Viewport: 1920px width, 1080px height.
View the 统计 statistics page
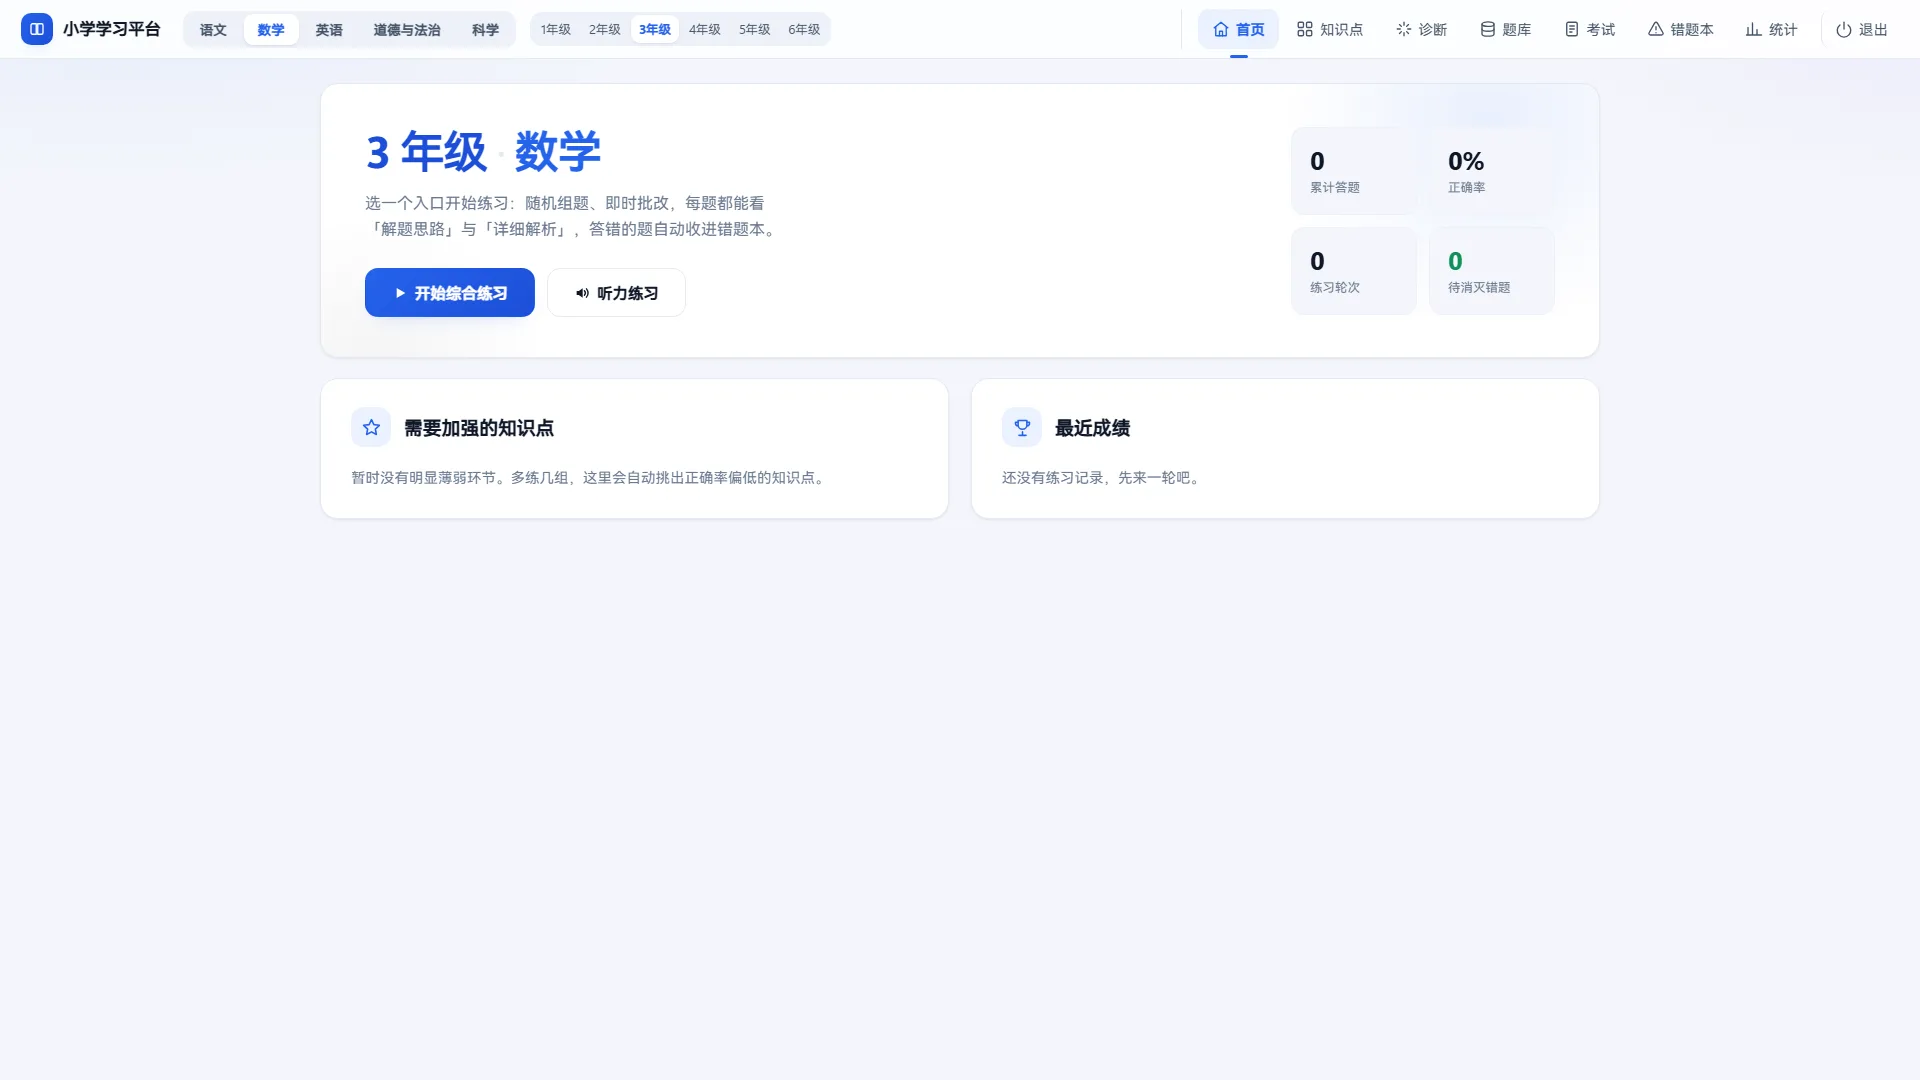pos(1772,29)
